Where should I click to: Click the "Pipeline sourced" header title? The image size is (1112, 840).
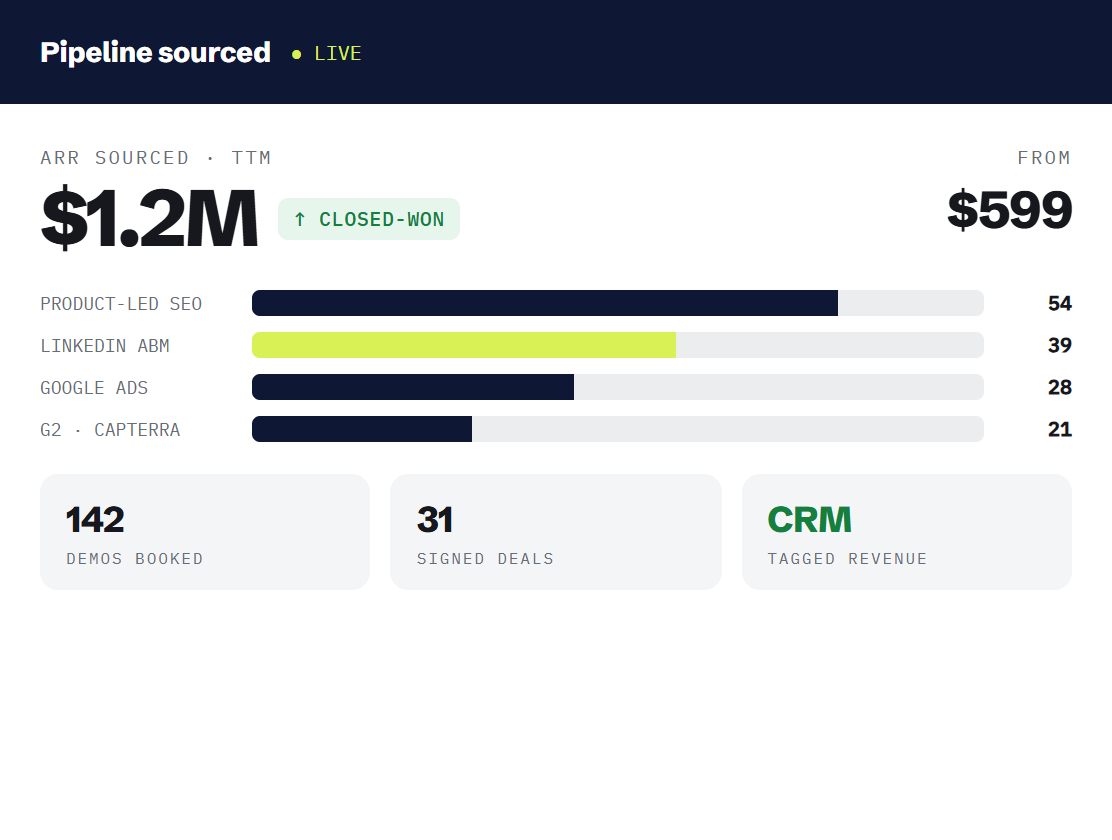(155, 52)
